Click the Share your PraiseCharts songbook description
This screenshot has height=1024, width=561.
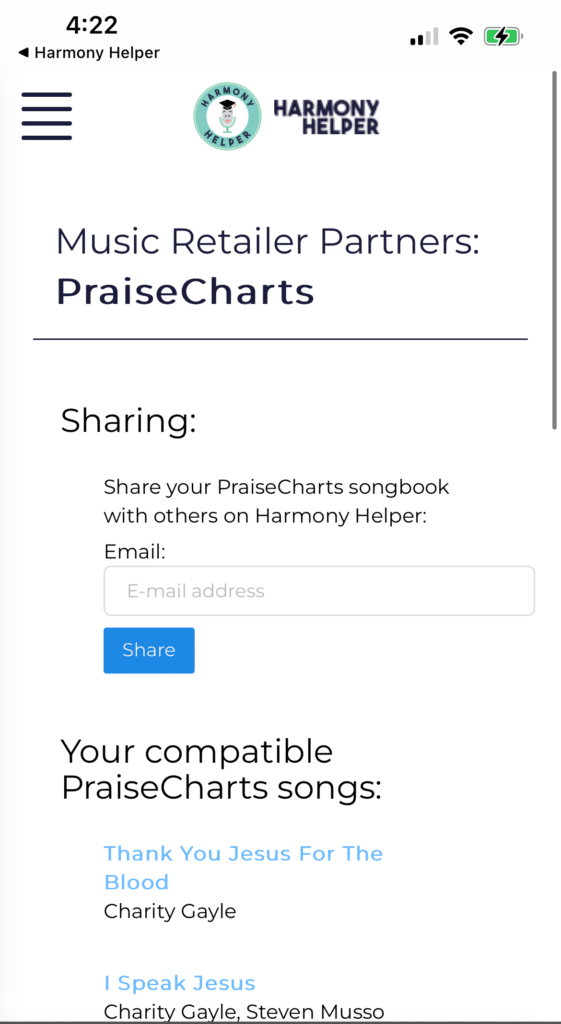point(277,502)
